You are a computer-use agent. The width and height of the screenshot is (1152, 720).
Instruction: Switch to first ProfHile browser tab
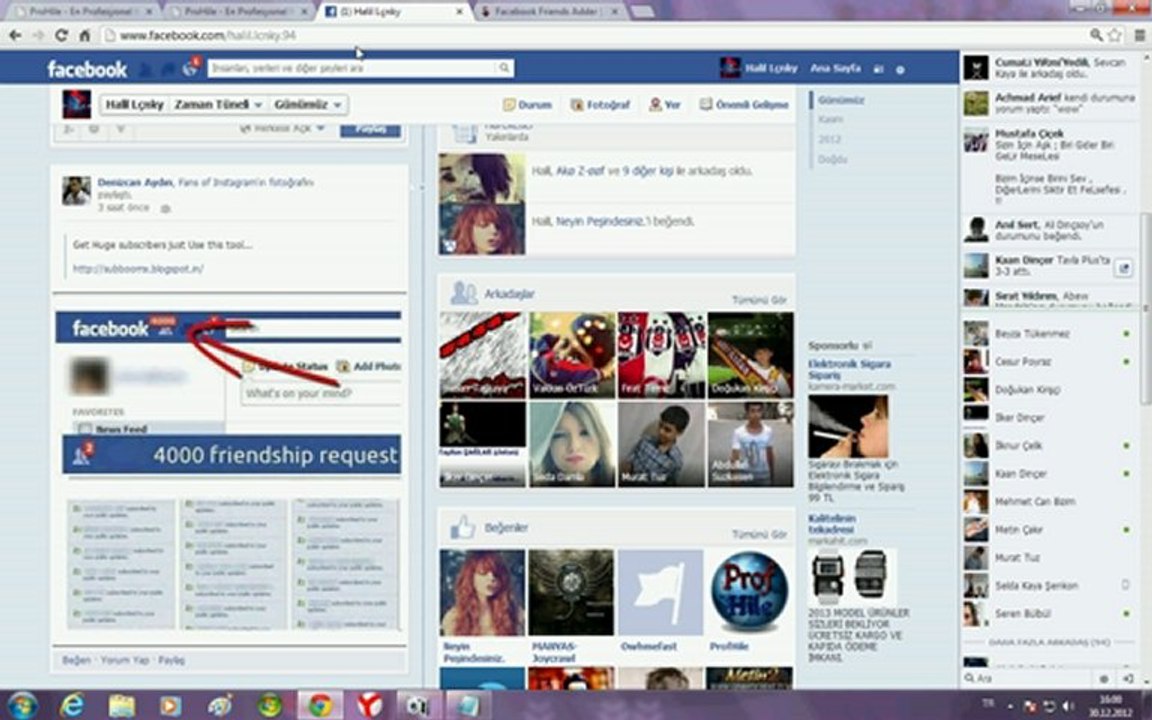[x=84, y=12]
